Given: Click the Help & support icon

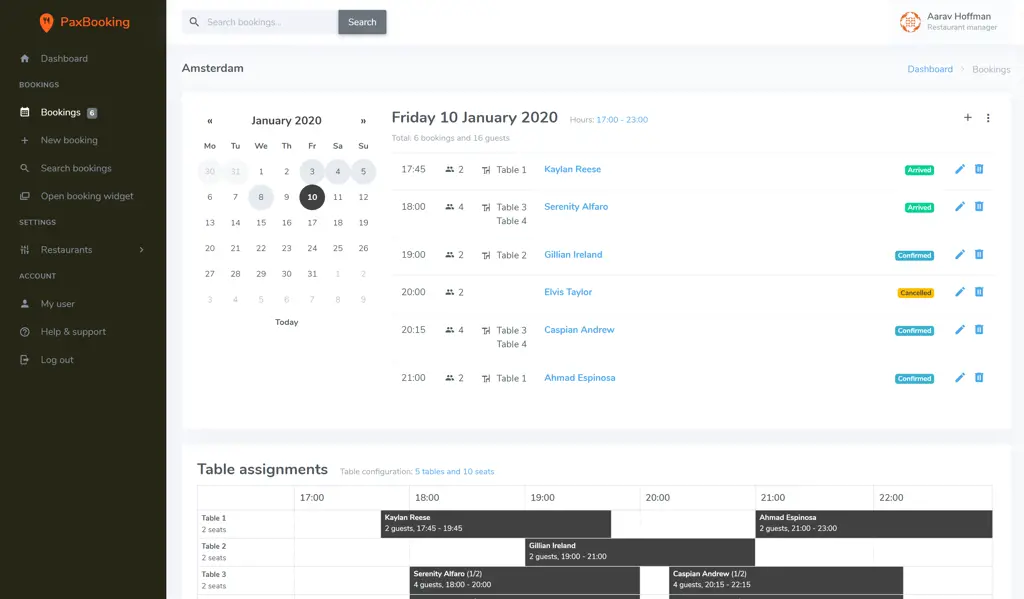Looking at the screenshot, I should pyautogui.click(x=24, y=331).
